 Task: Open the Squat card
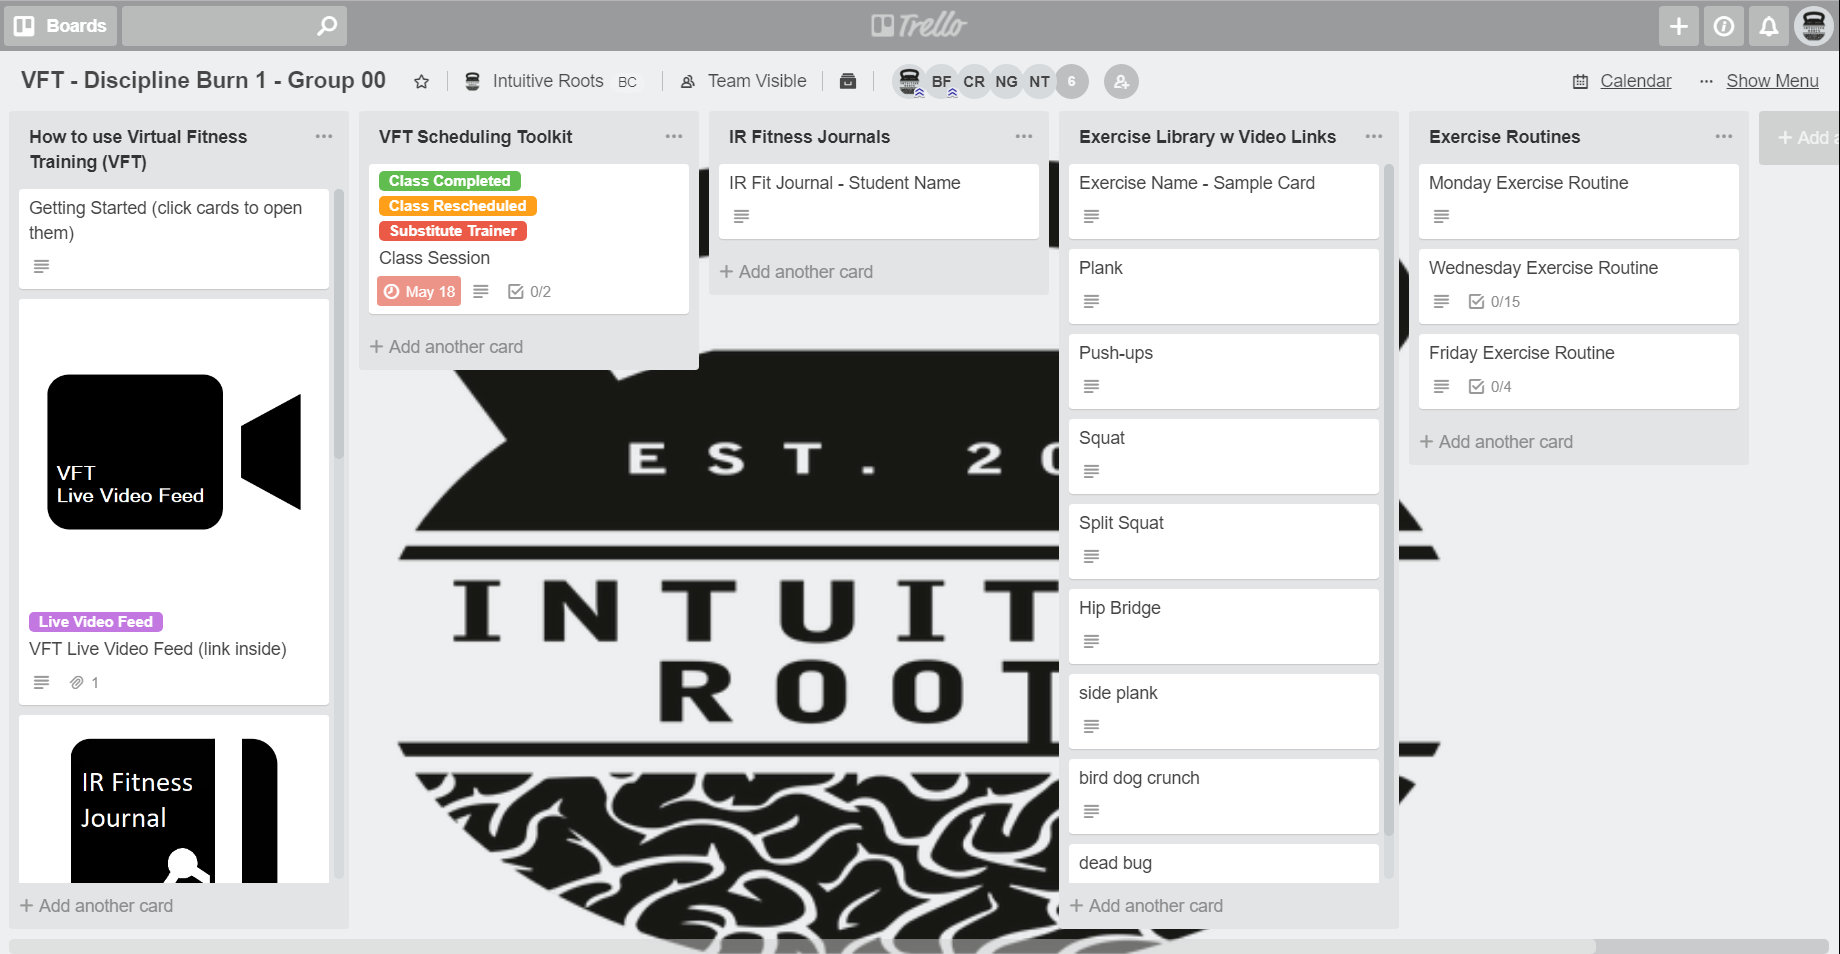1224,456
